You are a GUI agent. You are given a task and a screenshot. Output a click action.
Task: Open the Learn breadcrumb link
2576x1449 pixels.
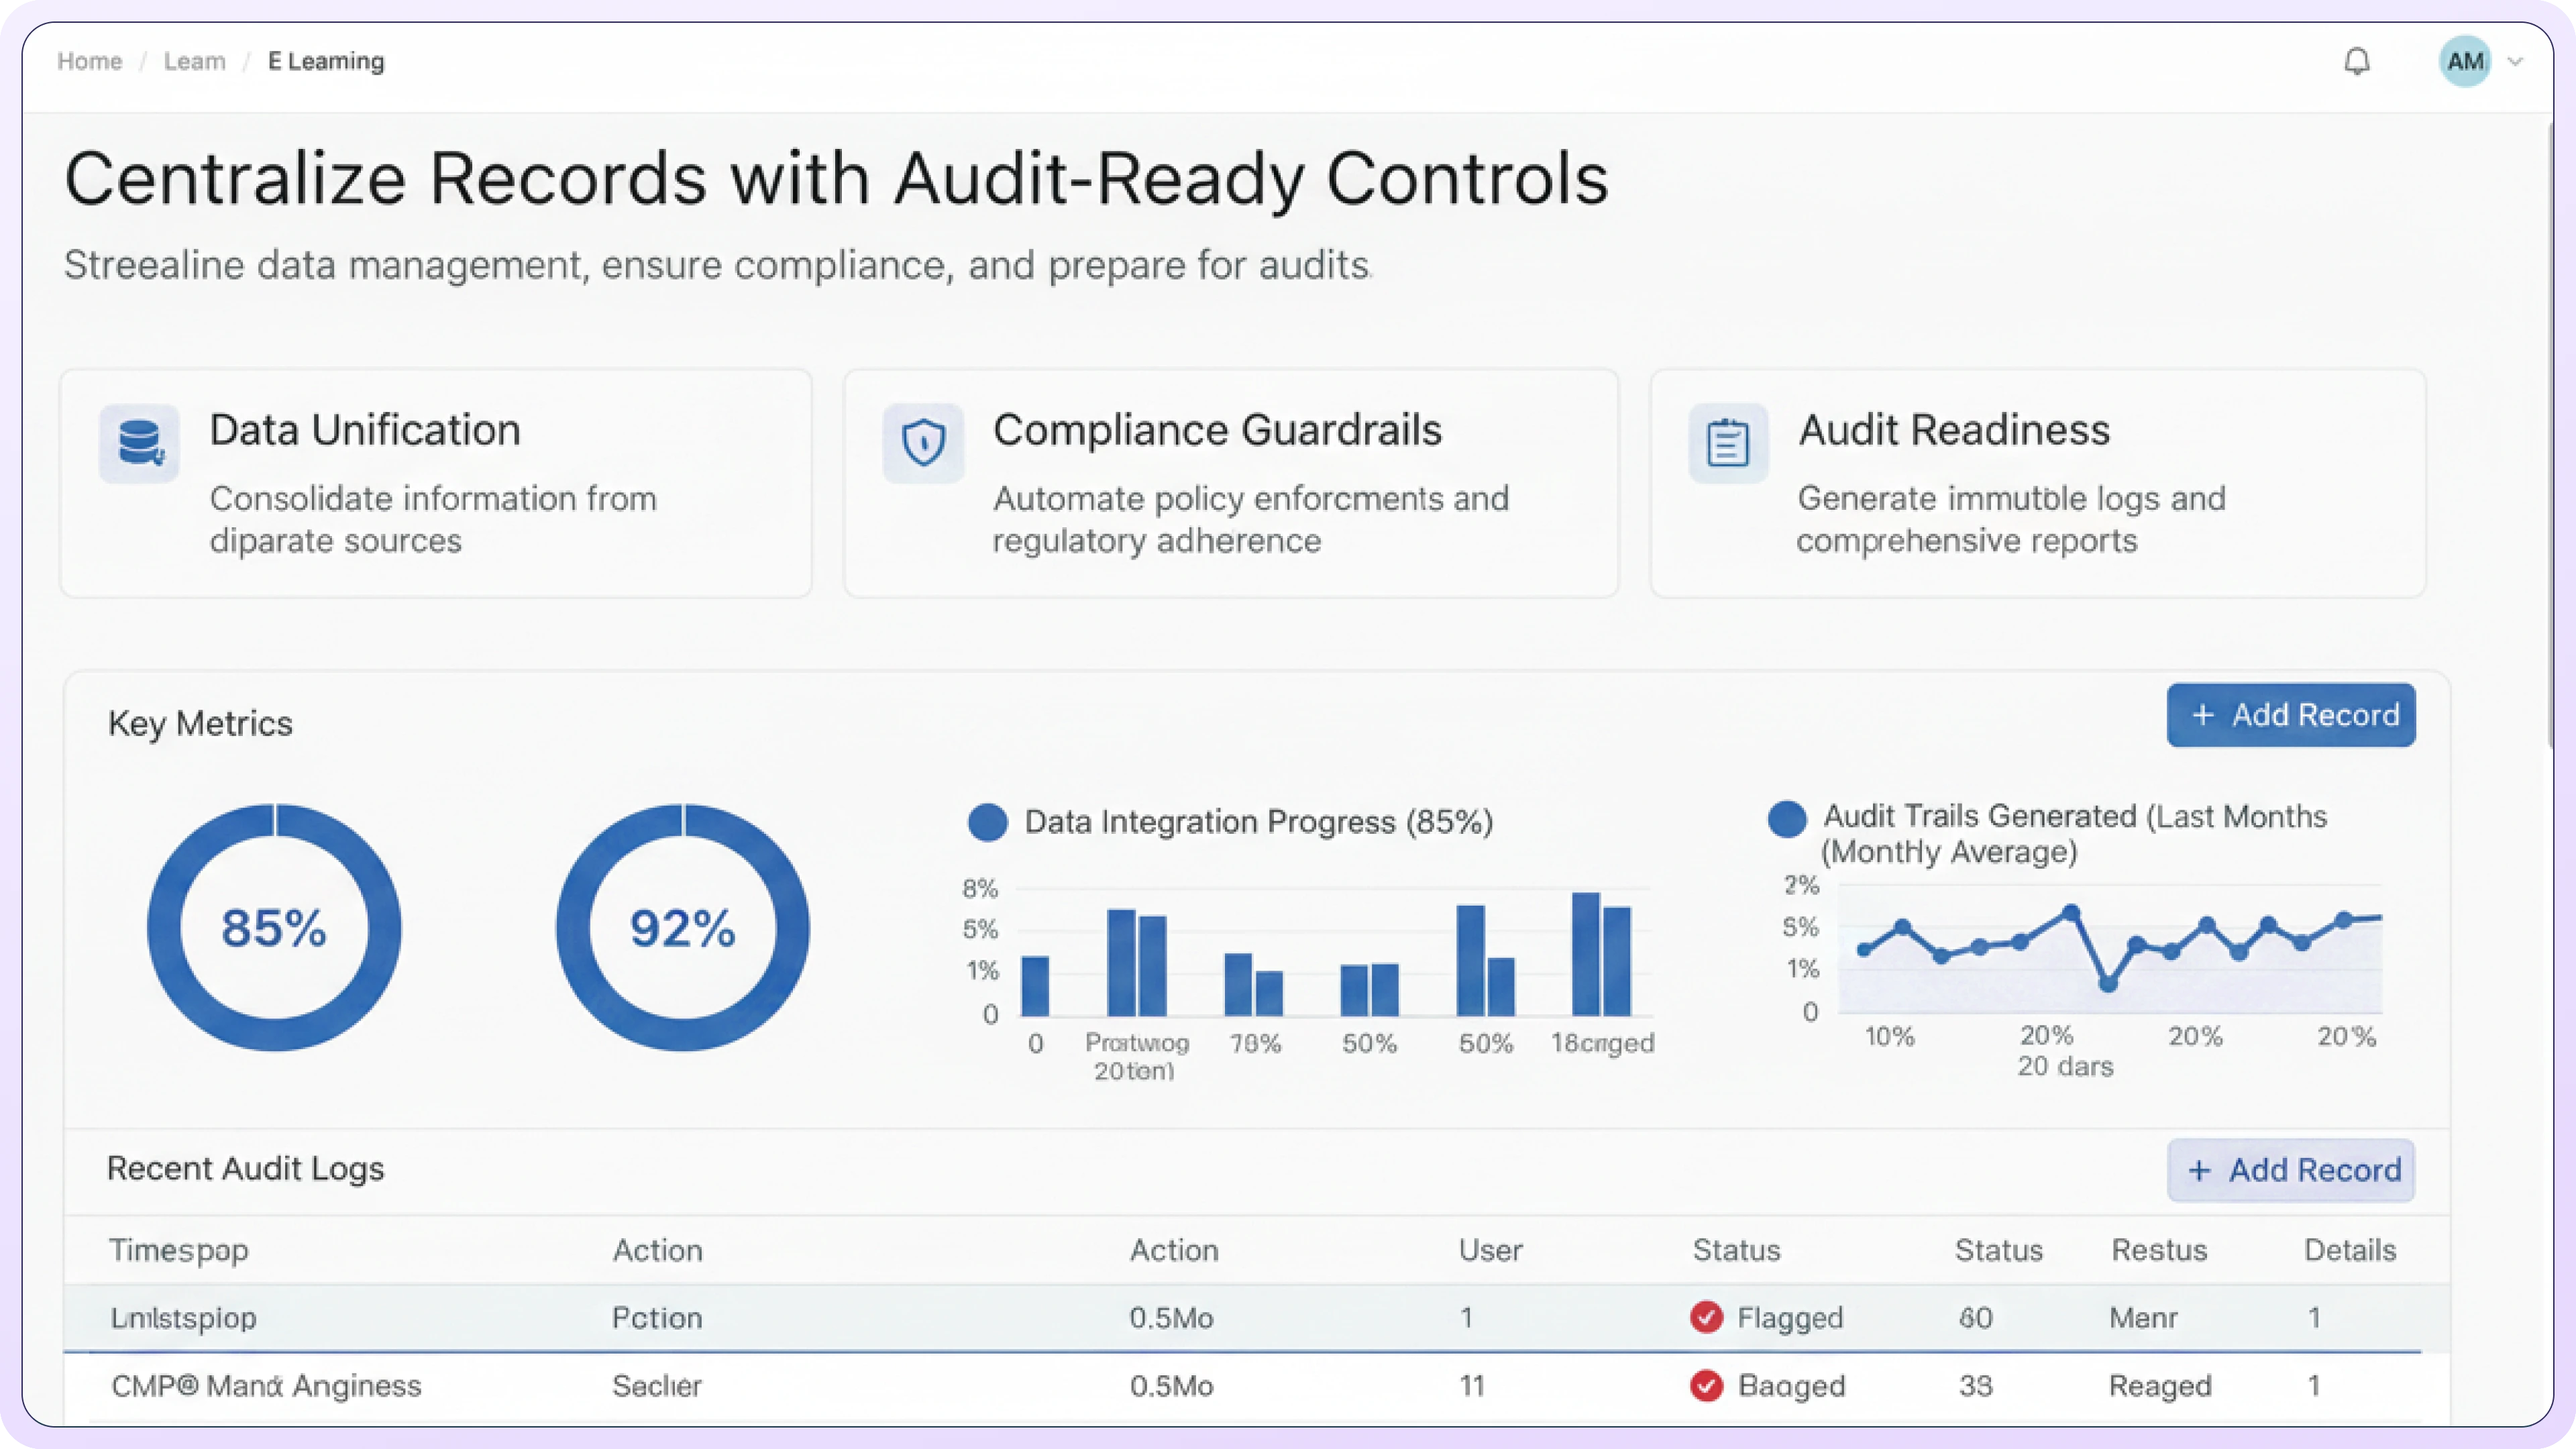pos(194,62)
